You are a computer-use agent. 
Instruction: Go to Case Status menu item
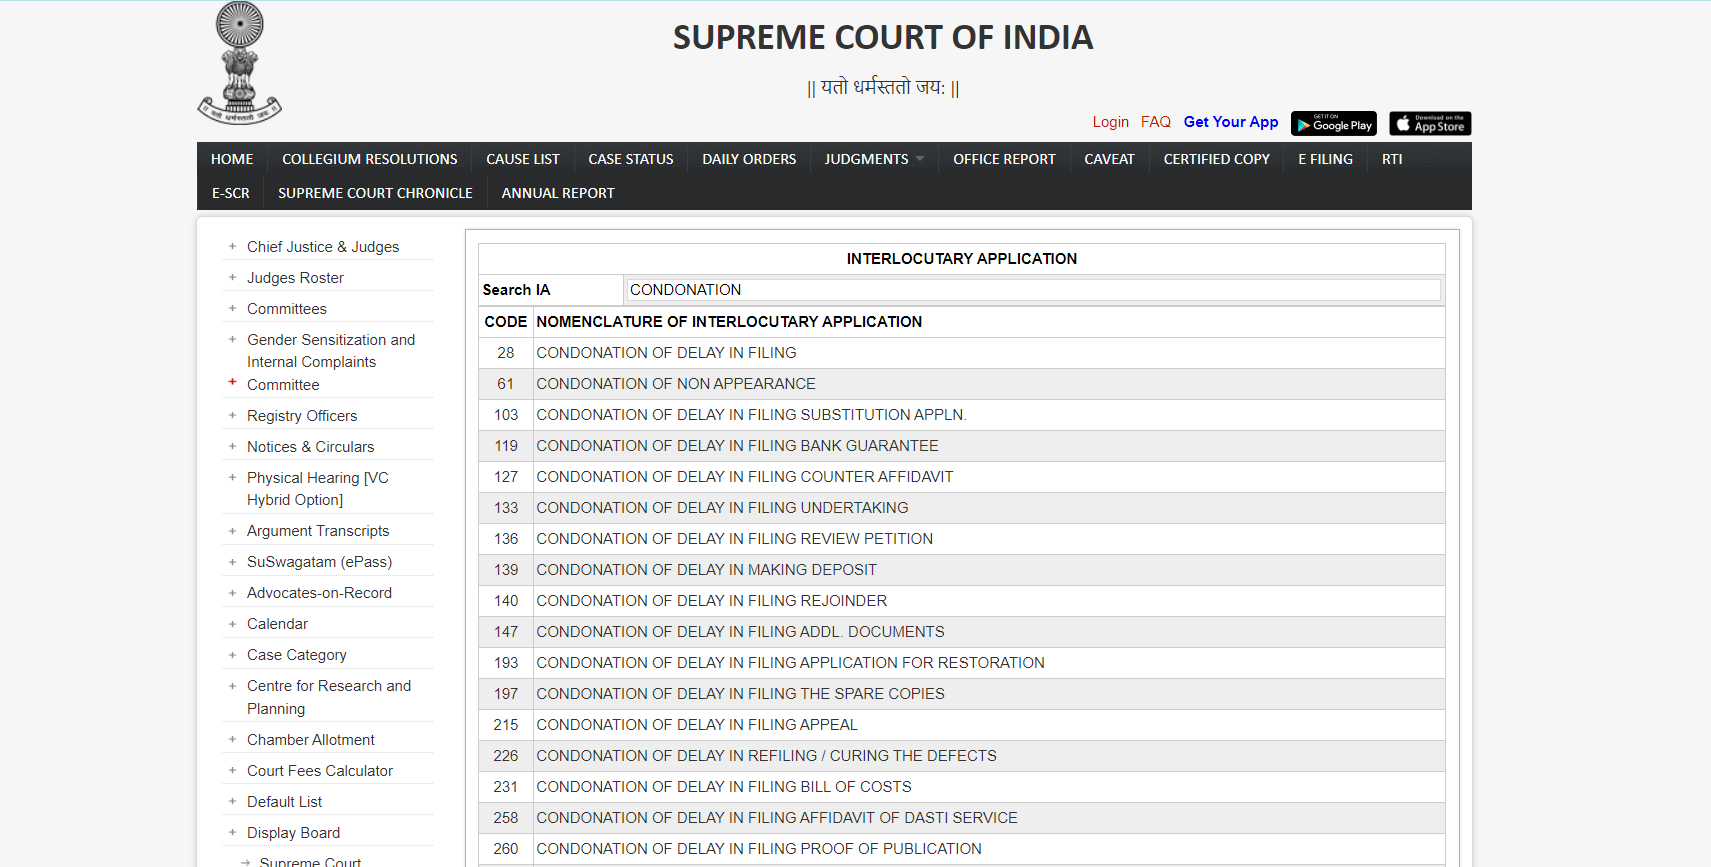pyautogui.click(x=630, y=159)
